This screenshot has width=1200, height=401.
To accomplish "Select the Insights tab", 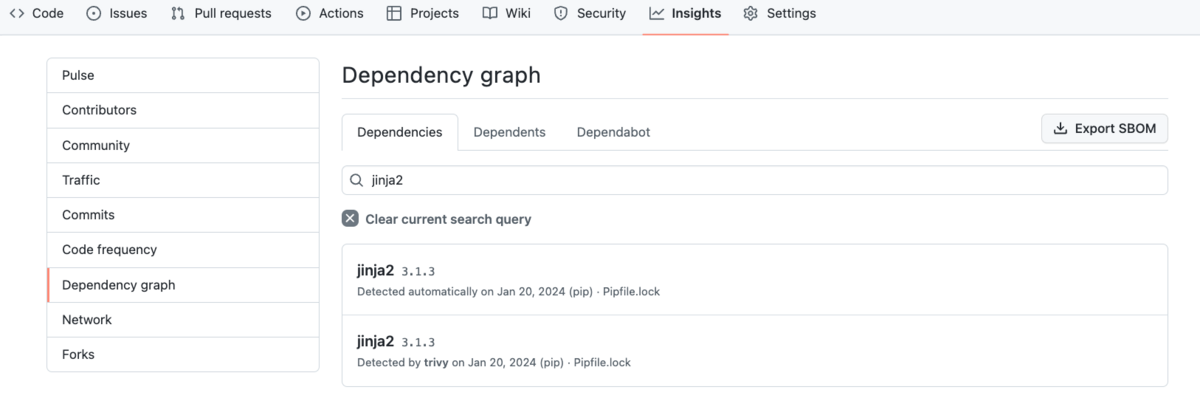I will (685, 14).
